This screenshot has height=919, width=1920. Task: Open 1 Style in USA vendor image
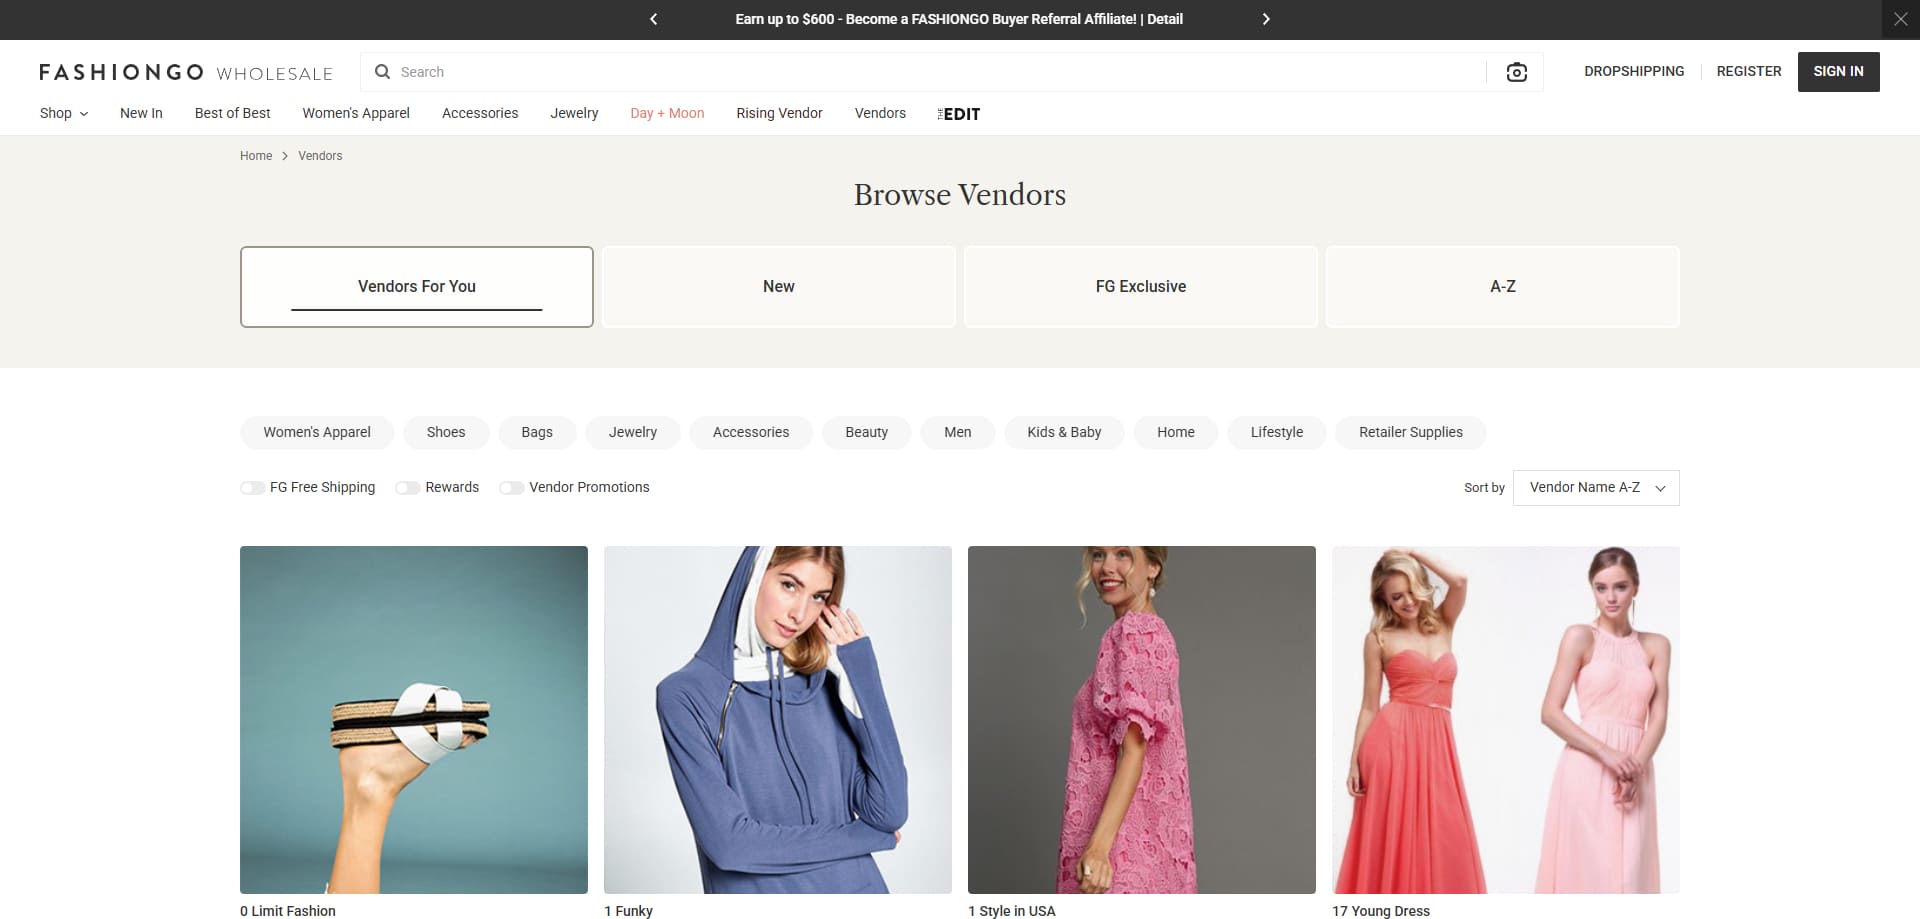click(x=1142, y=720)
